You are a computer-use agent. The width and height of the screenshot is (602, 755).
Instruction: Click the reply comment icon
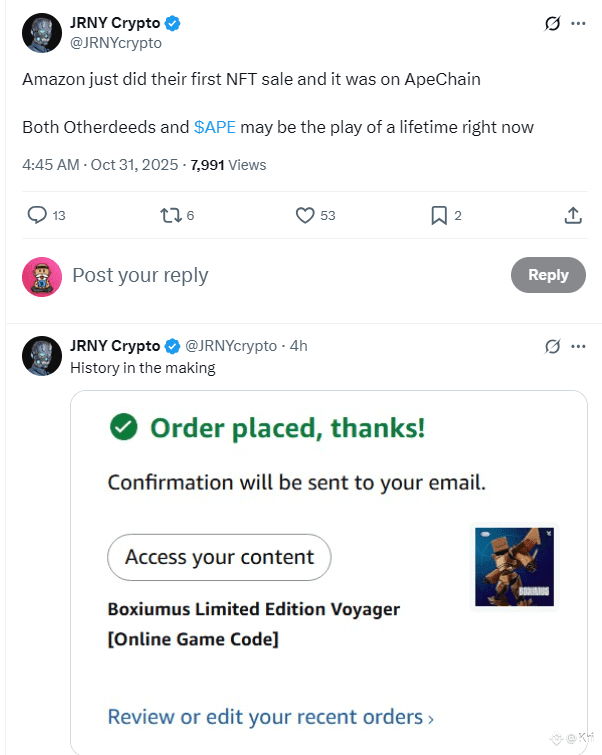click(37, 215)
